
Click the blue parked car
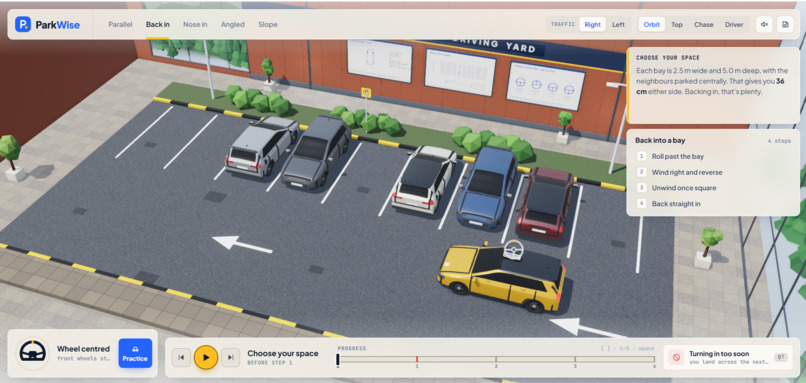tap(487, 186)
